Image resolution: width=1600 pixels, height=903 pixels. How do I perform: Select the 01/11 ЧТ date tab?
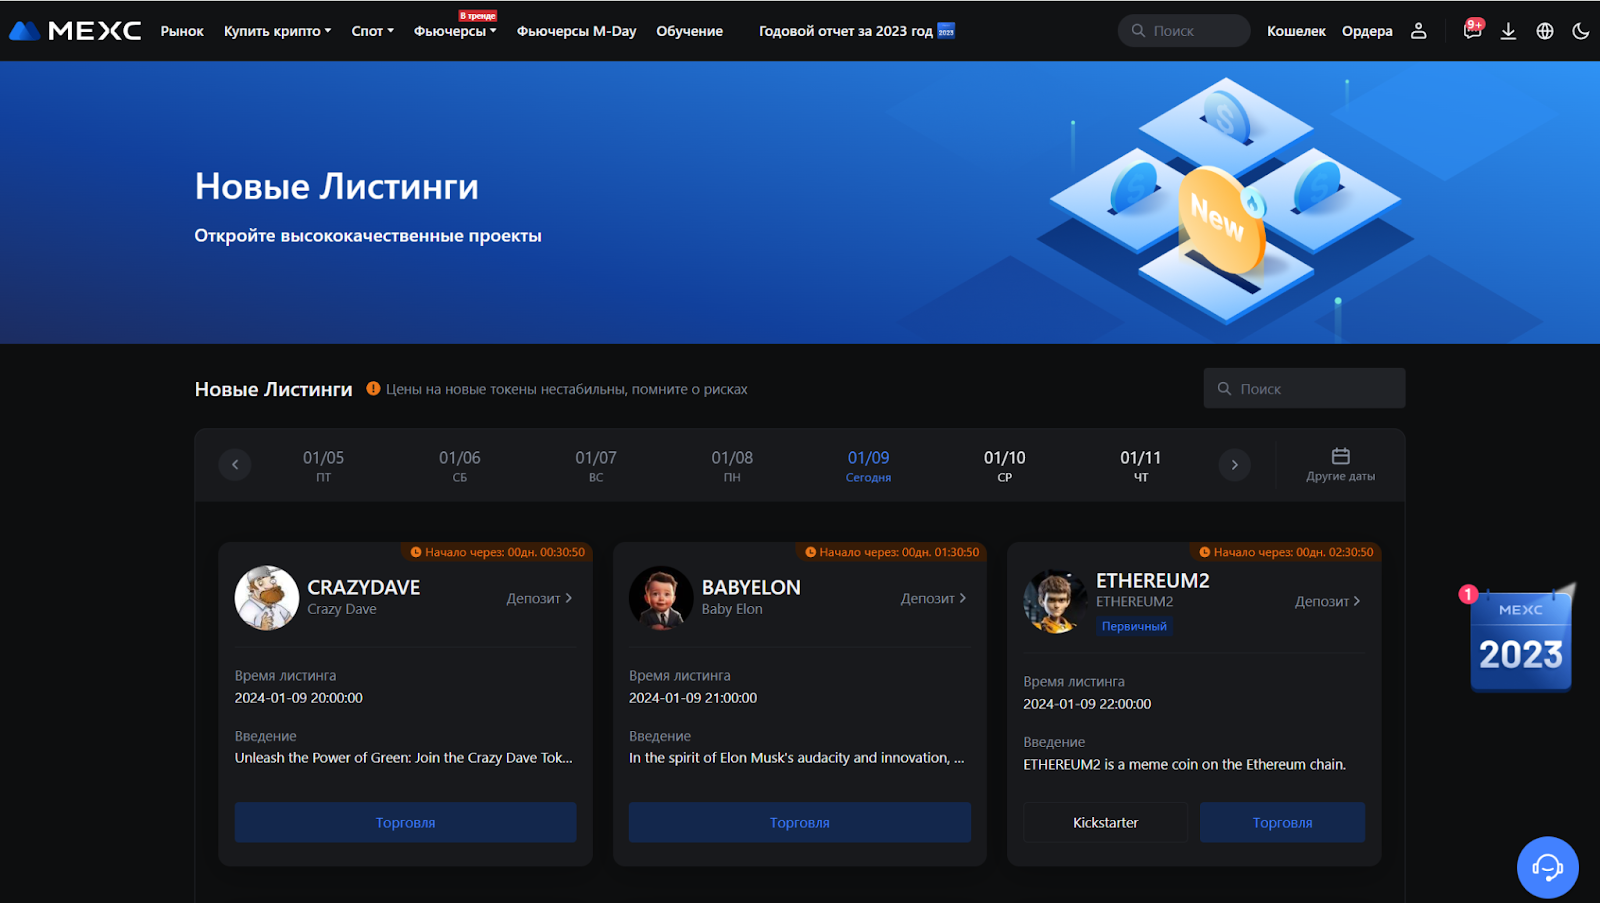[x=1141, y=466]
